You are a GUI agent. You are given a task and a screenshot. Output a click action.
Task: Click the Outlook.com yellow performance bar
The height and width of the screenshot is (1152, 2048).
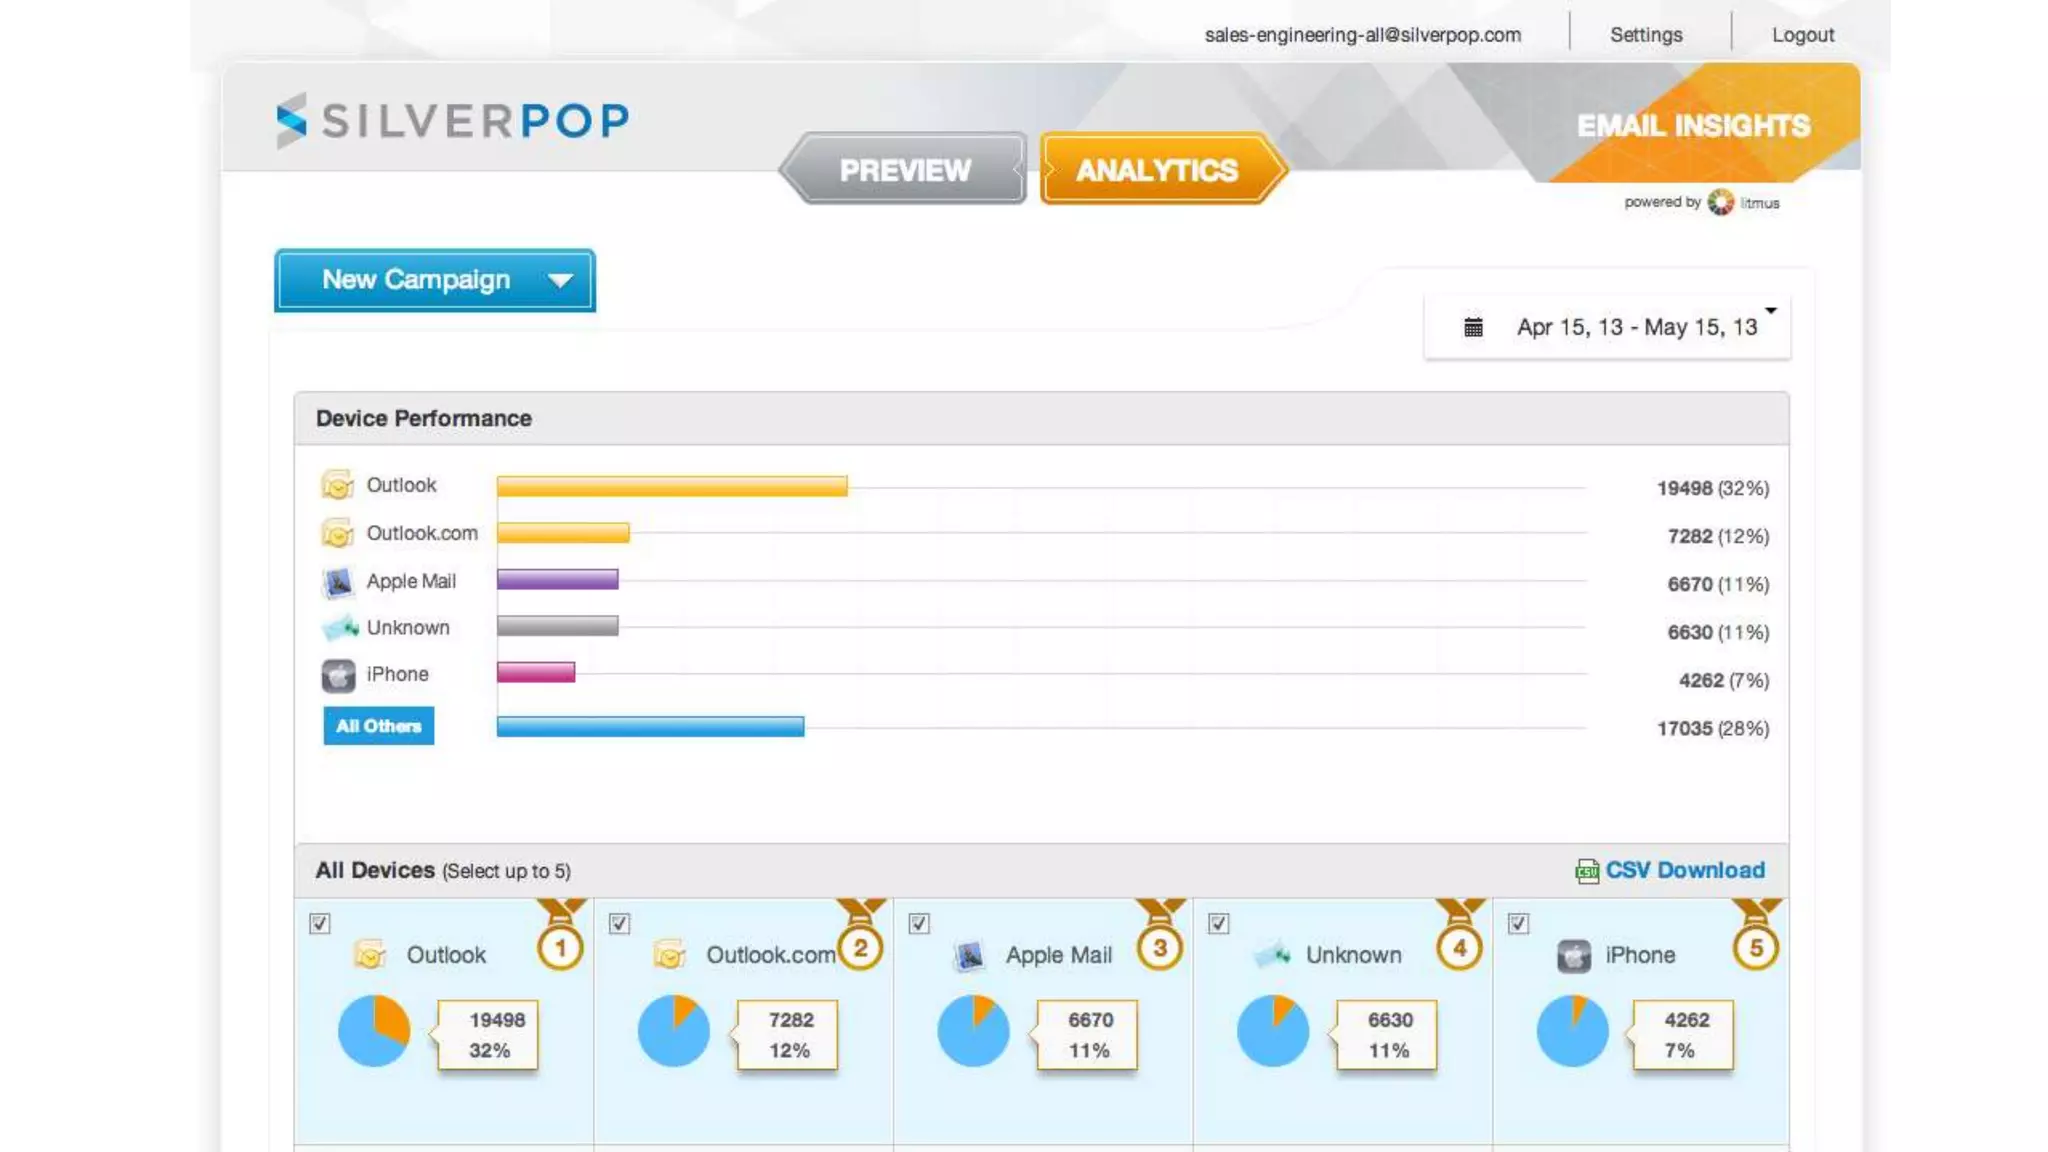pos(563,533)
